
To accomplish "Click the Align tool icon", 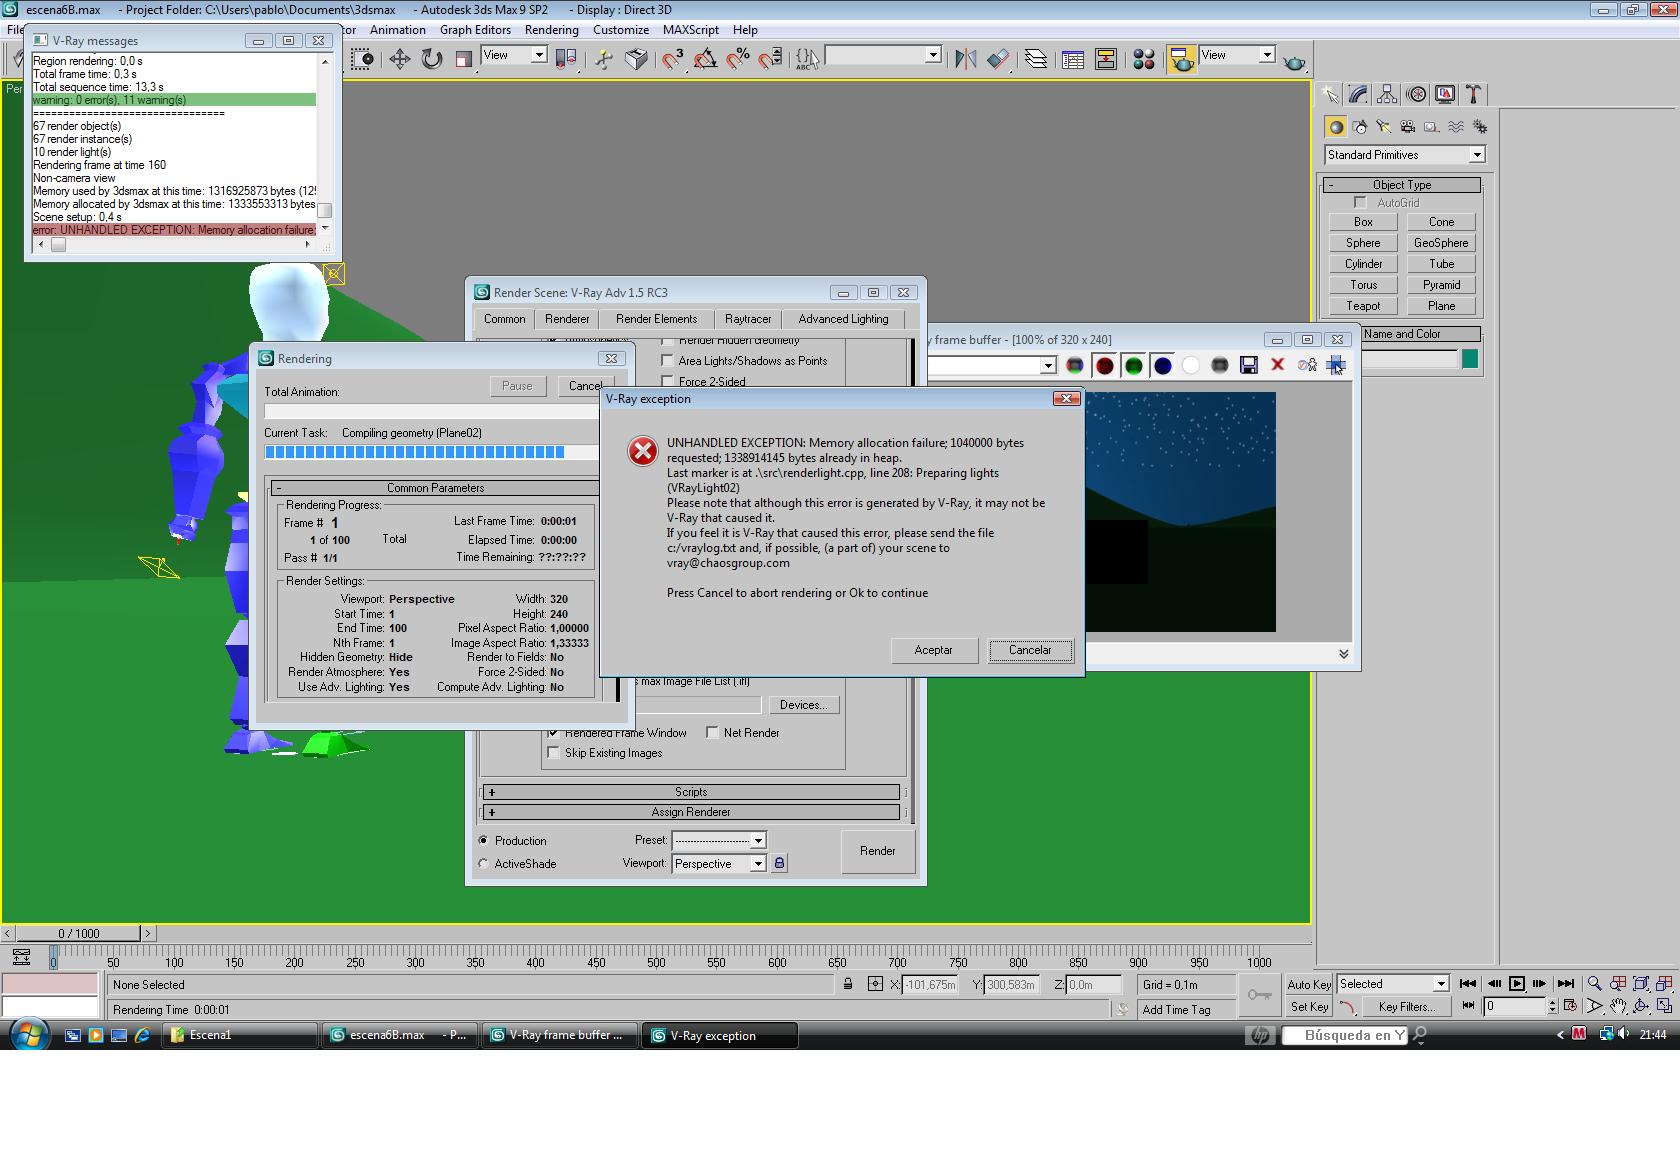I will click(997, 59).
